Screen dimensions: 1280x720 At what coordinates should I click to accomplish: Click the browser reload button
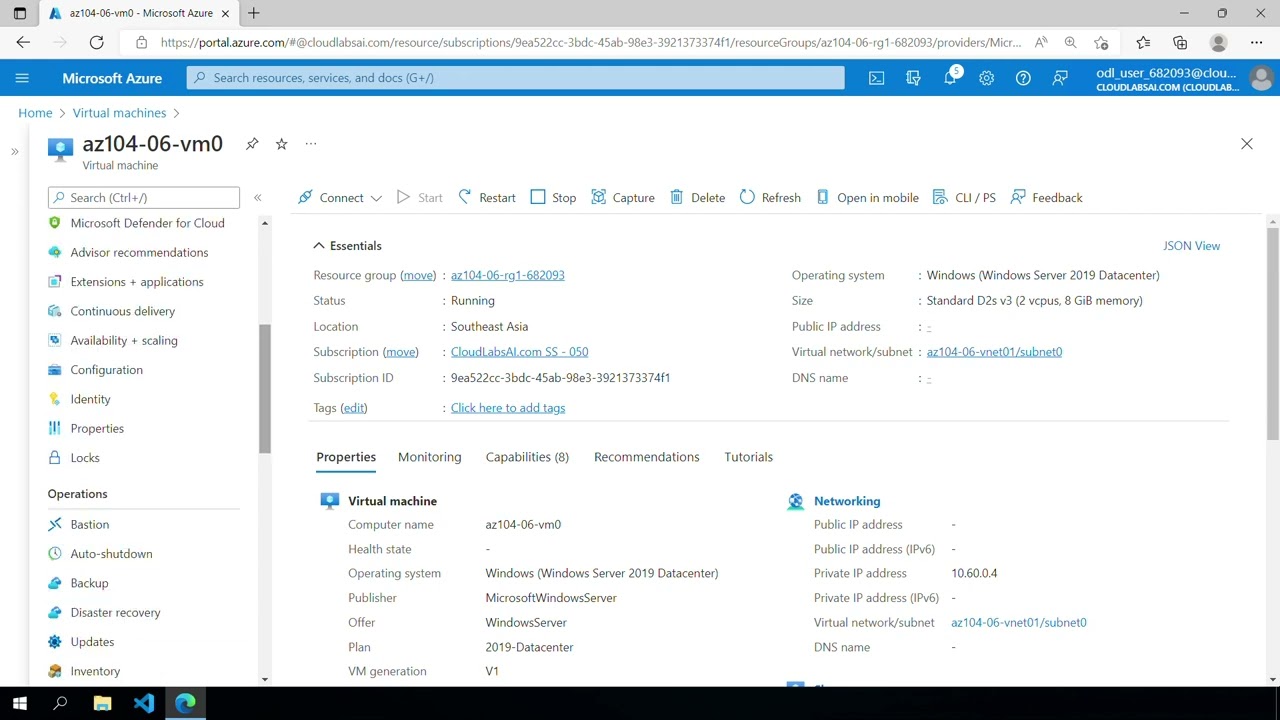(x=96, y=42)
